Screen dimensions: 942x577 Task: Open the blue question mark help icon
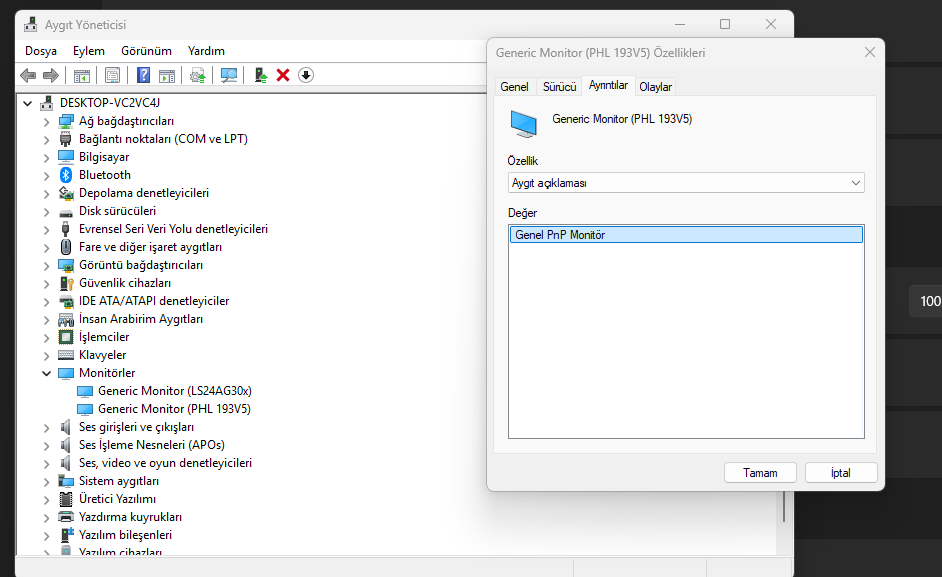(143, 75)
